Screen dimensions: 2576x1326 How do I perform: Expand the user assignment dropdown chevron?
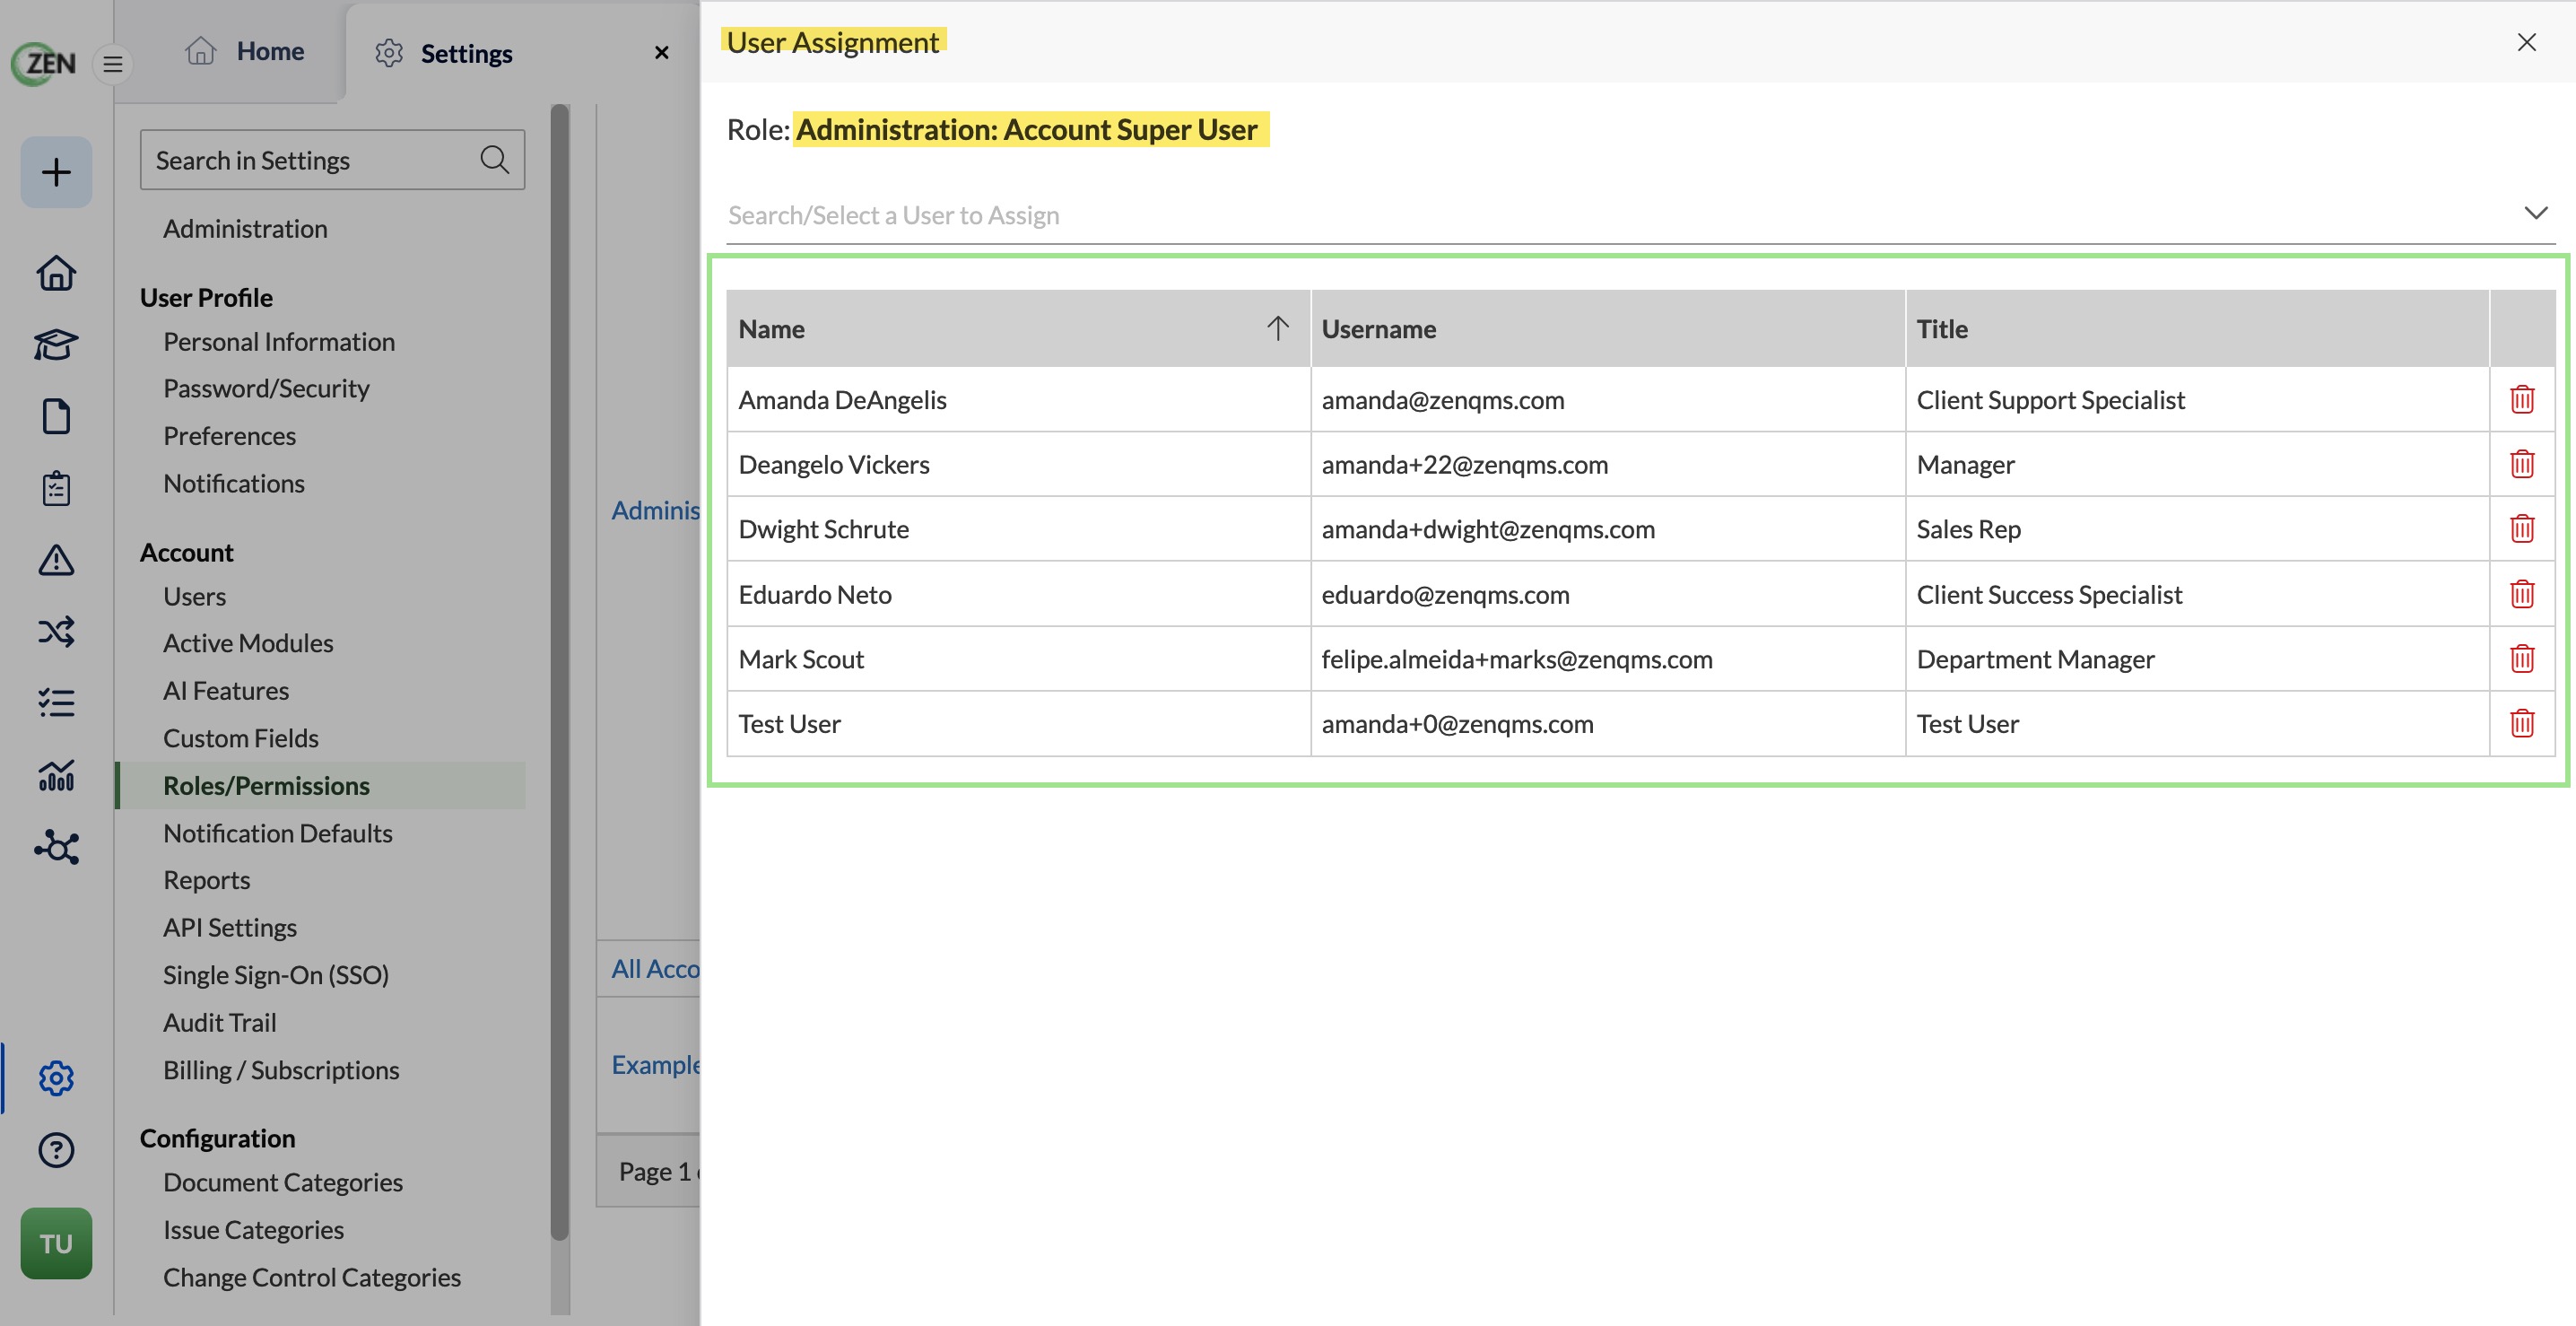pyautogui.click(x=2535, y=213)
